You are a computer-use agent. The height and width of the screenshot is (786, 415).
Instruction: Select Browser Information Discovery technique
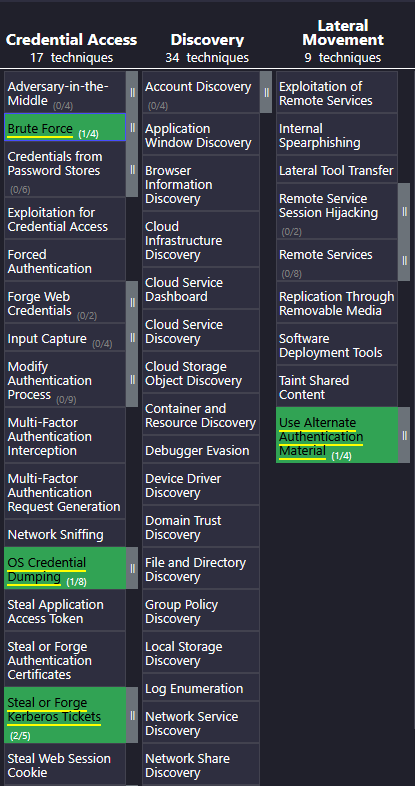click(201, 183)
